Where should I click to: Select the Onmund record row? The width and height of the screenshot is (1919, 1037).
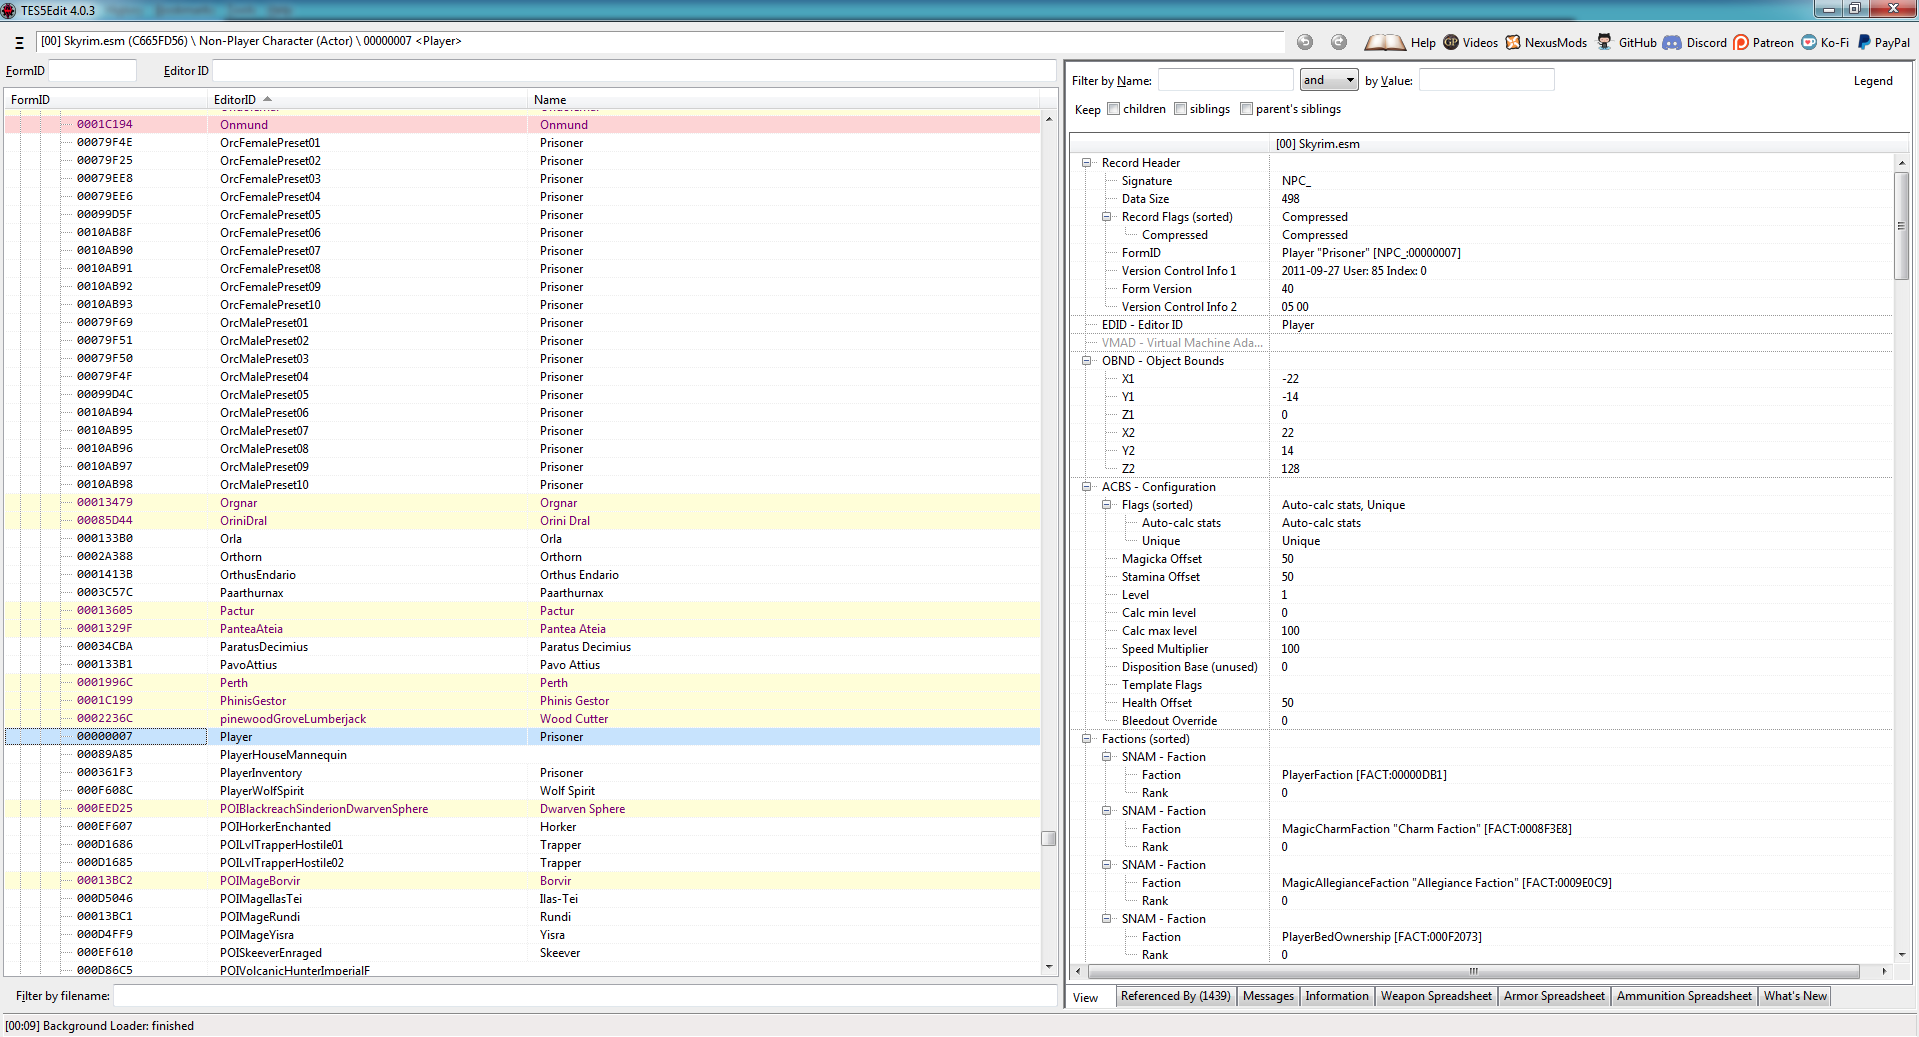(x=522, y=125)
